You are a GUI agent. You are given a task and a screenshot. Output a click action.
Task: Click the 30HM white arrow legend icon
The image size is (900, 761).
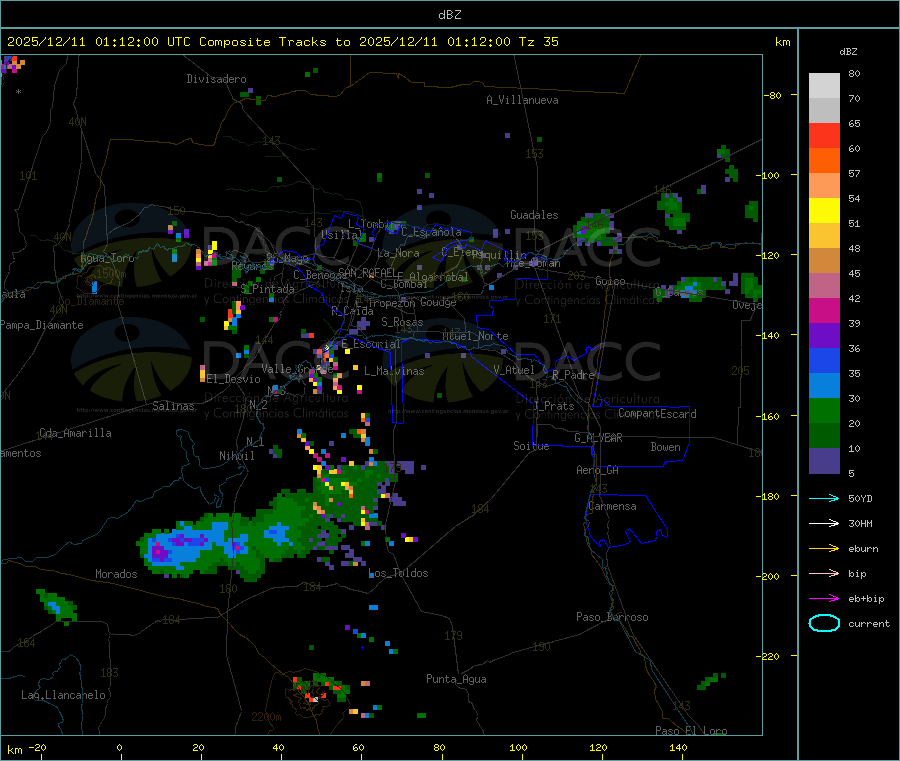(824, 523)
